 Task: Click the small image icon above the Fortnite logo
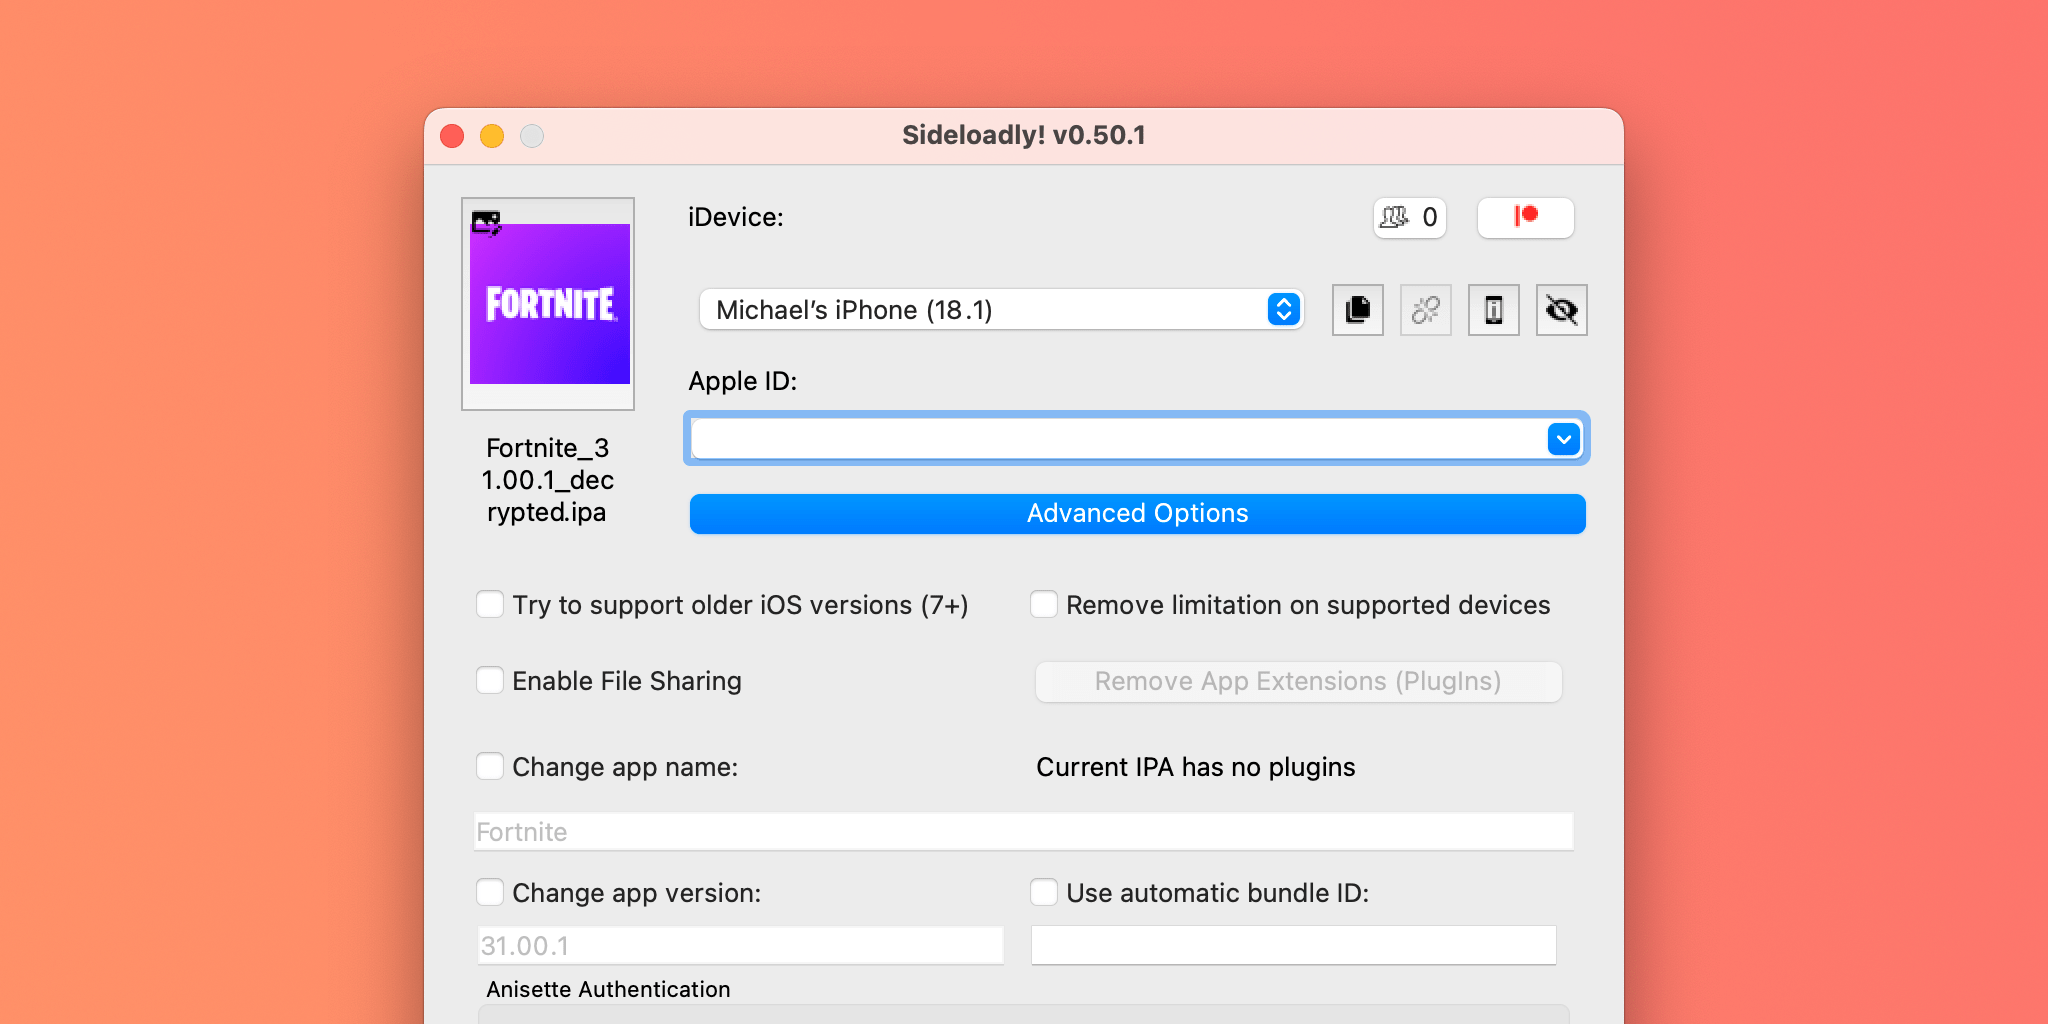click(x=486, y=224)
